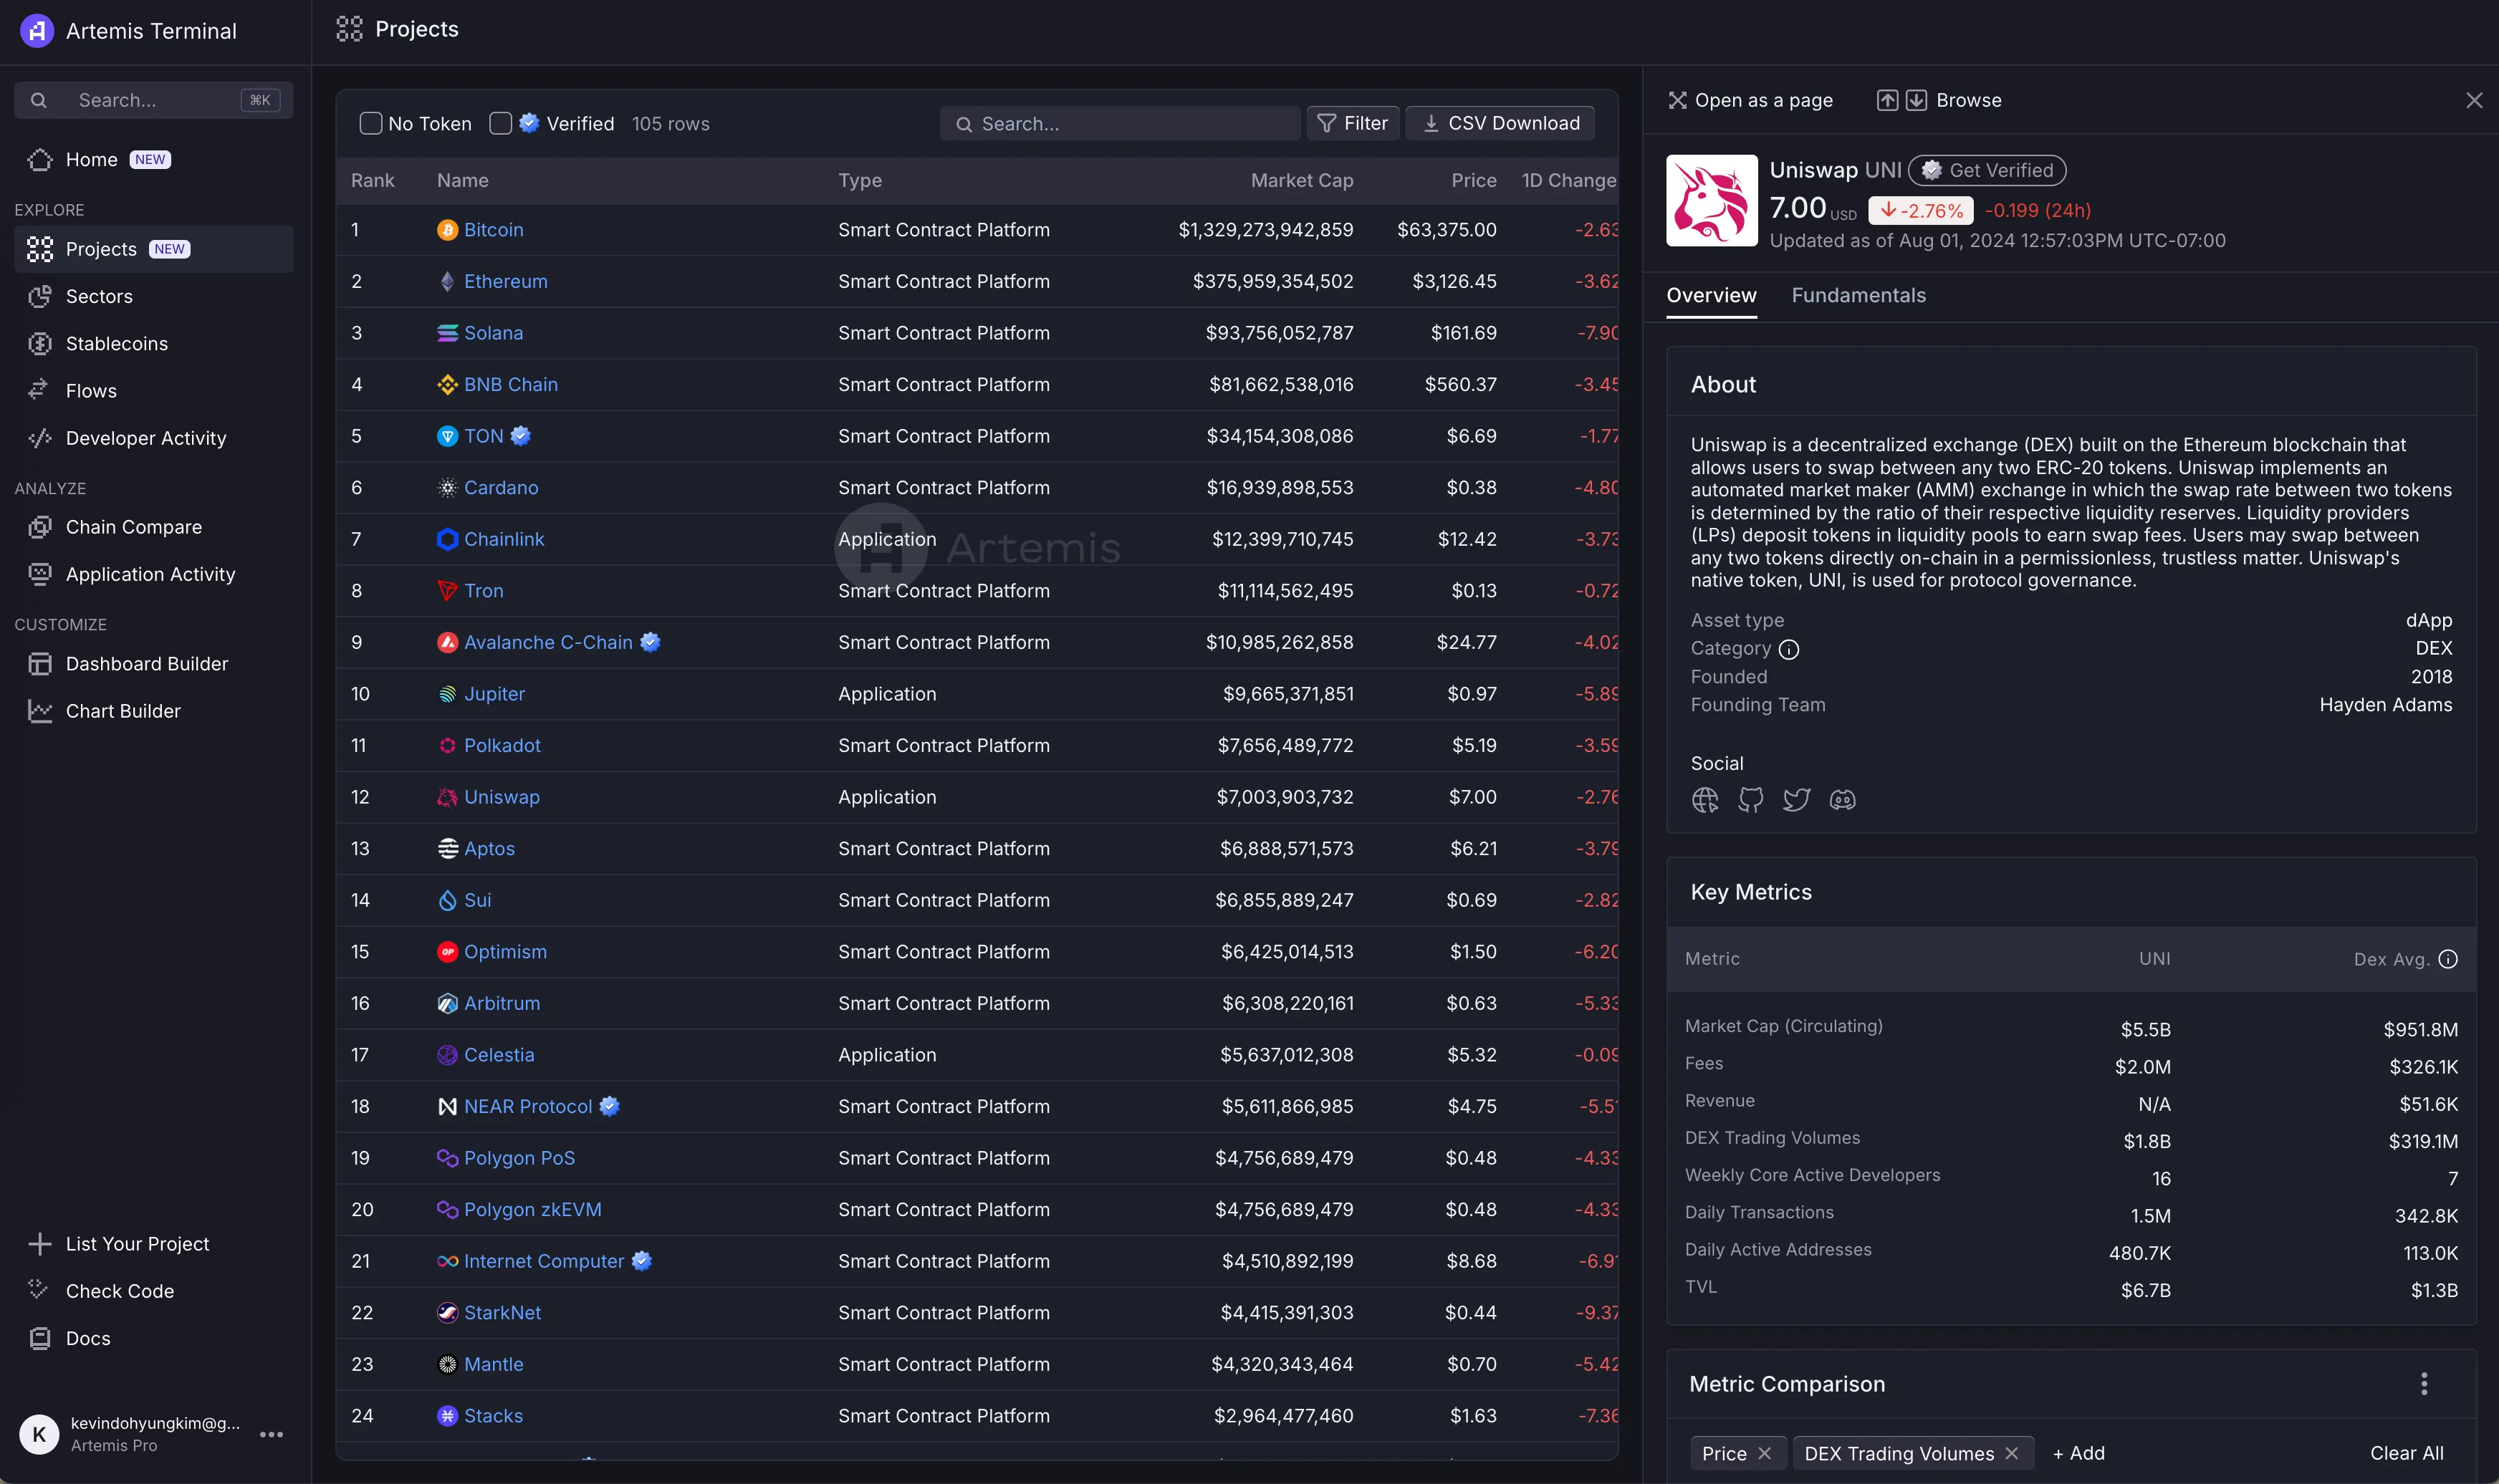Click Avalanche C-Chain verified badge

click(650, 642)
